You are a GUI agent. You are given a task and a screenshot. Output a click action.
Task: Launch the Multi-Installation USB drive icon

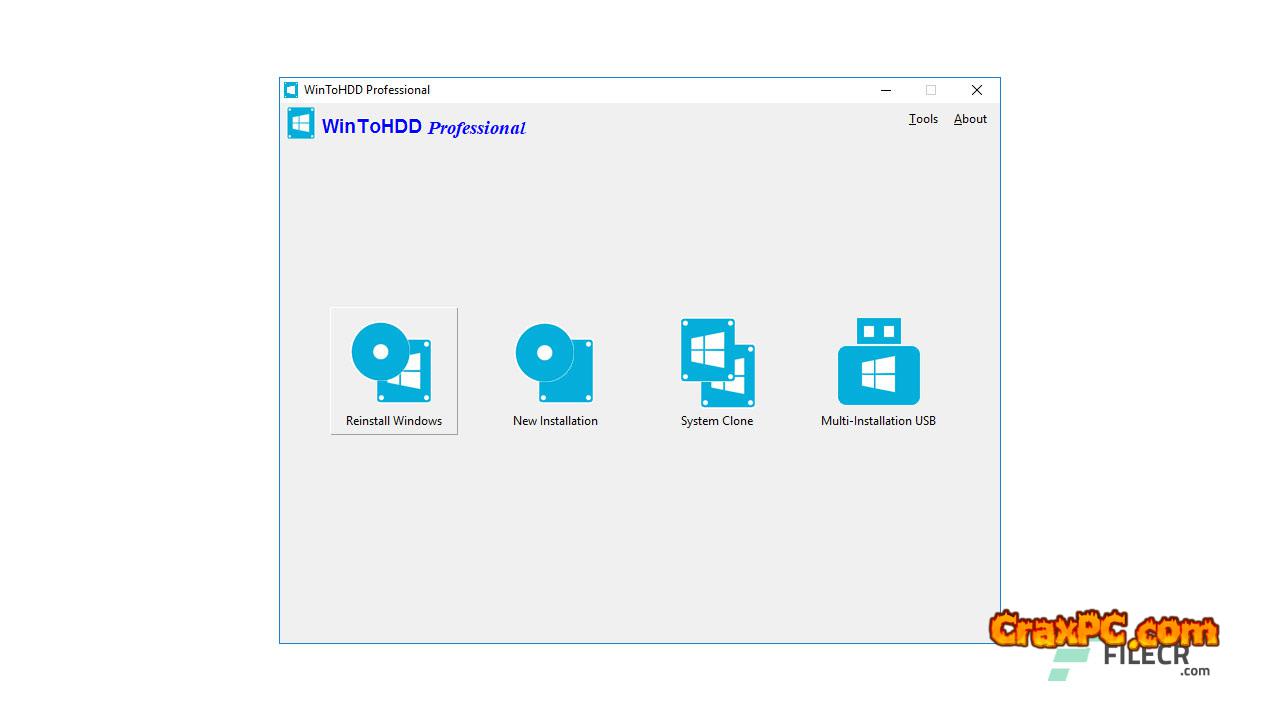pyautogui.click(x=879, y=361)
